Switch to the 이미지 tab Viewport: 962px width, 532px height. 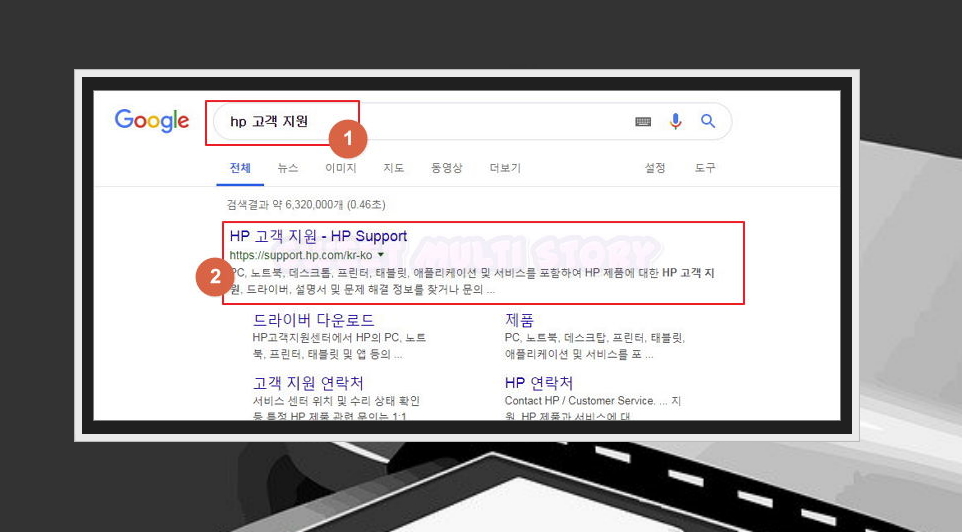tap(341, 168)
